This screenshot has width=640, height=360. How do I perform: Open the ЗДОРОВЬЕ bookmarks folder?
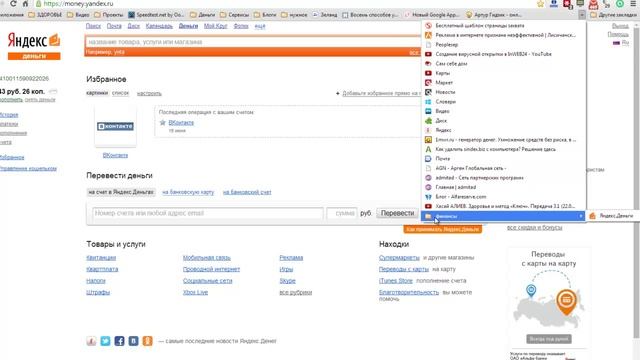pyautogui.click(x=45, y=15)
